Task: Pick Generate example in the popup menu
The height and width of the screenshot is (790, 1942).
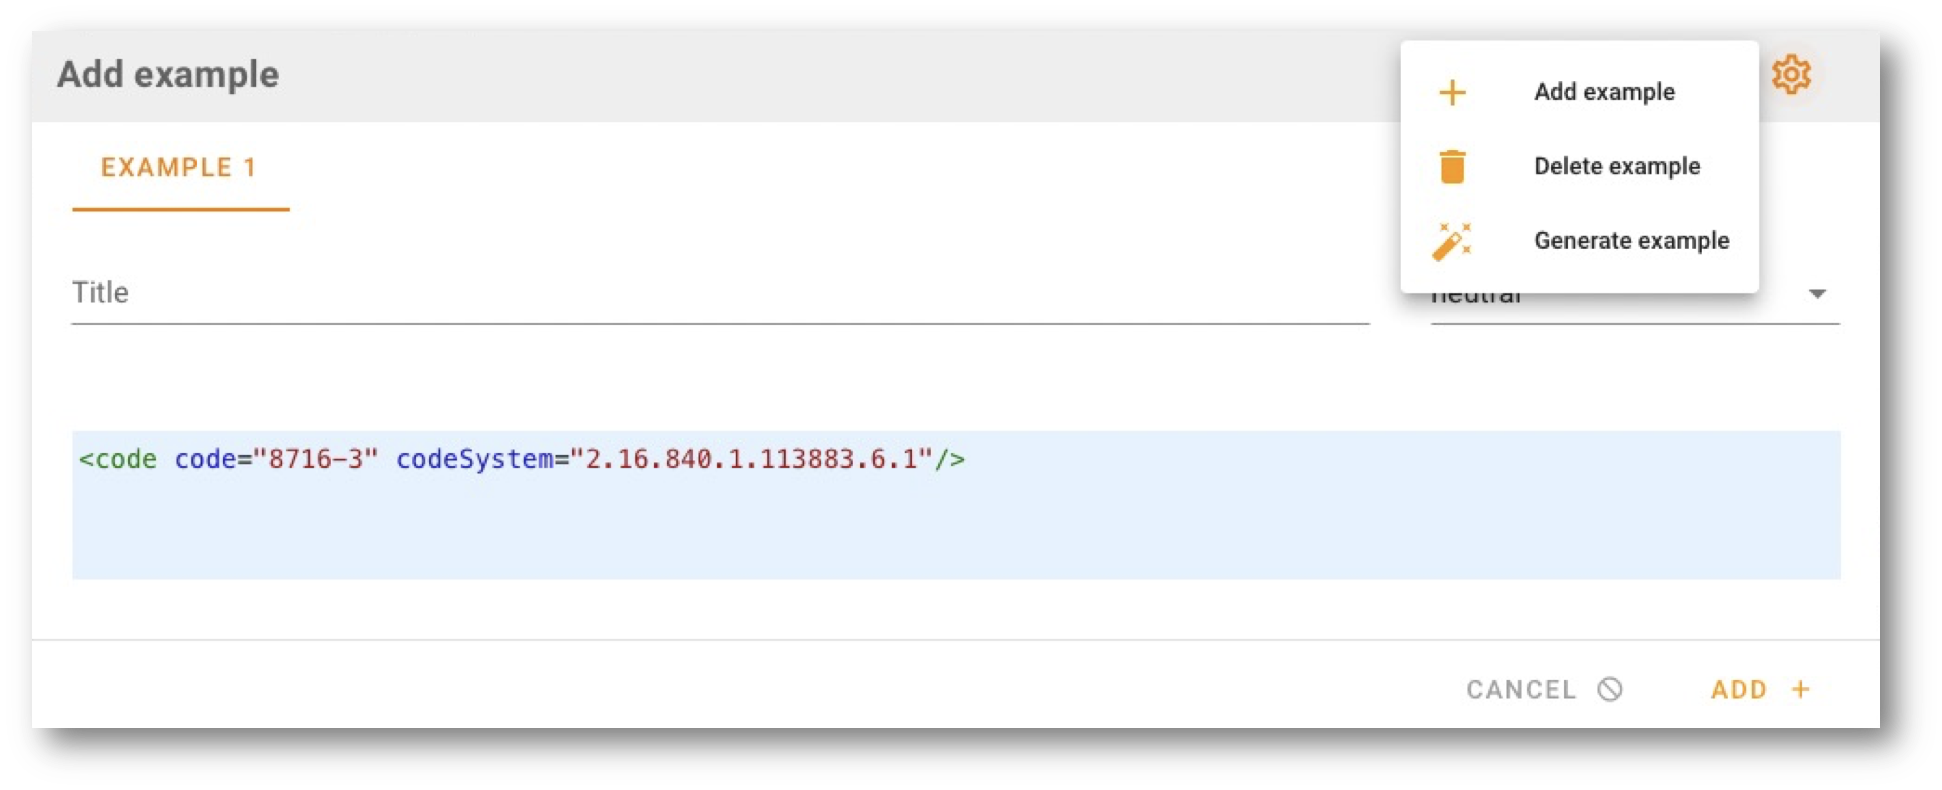Action: pyautogui.click(x=1631, y=241)
